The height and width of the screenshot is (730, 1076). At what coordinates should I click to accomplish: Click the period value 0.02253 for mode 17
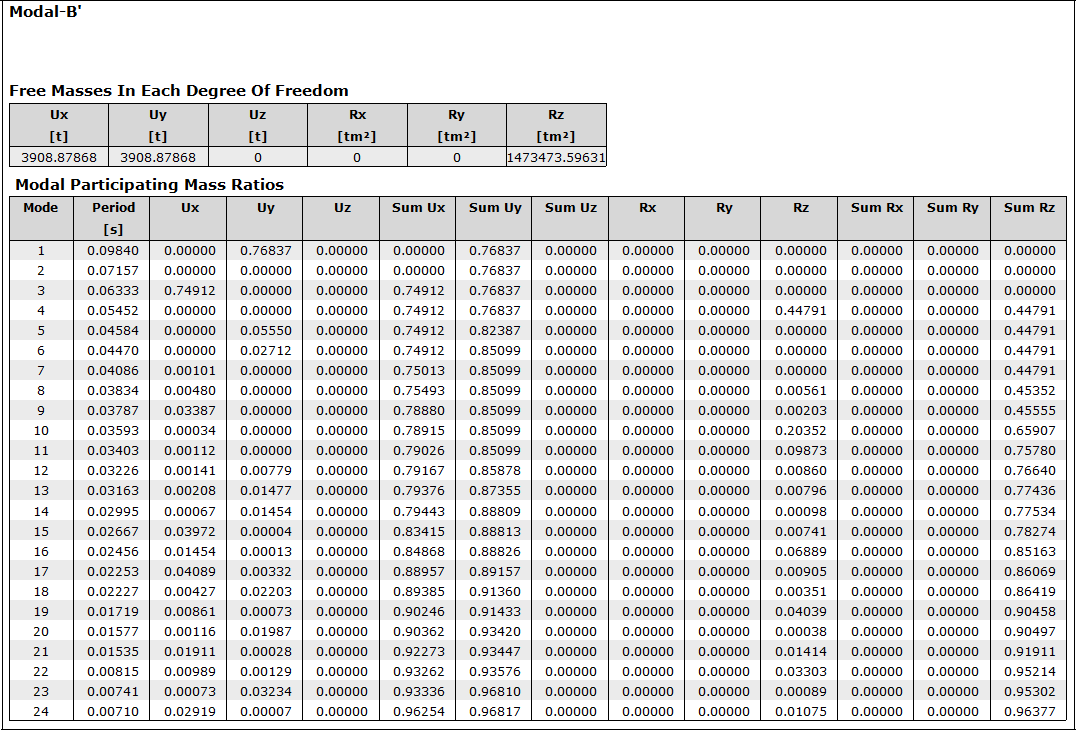(113, 572)
